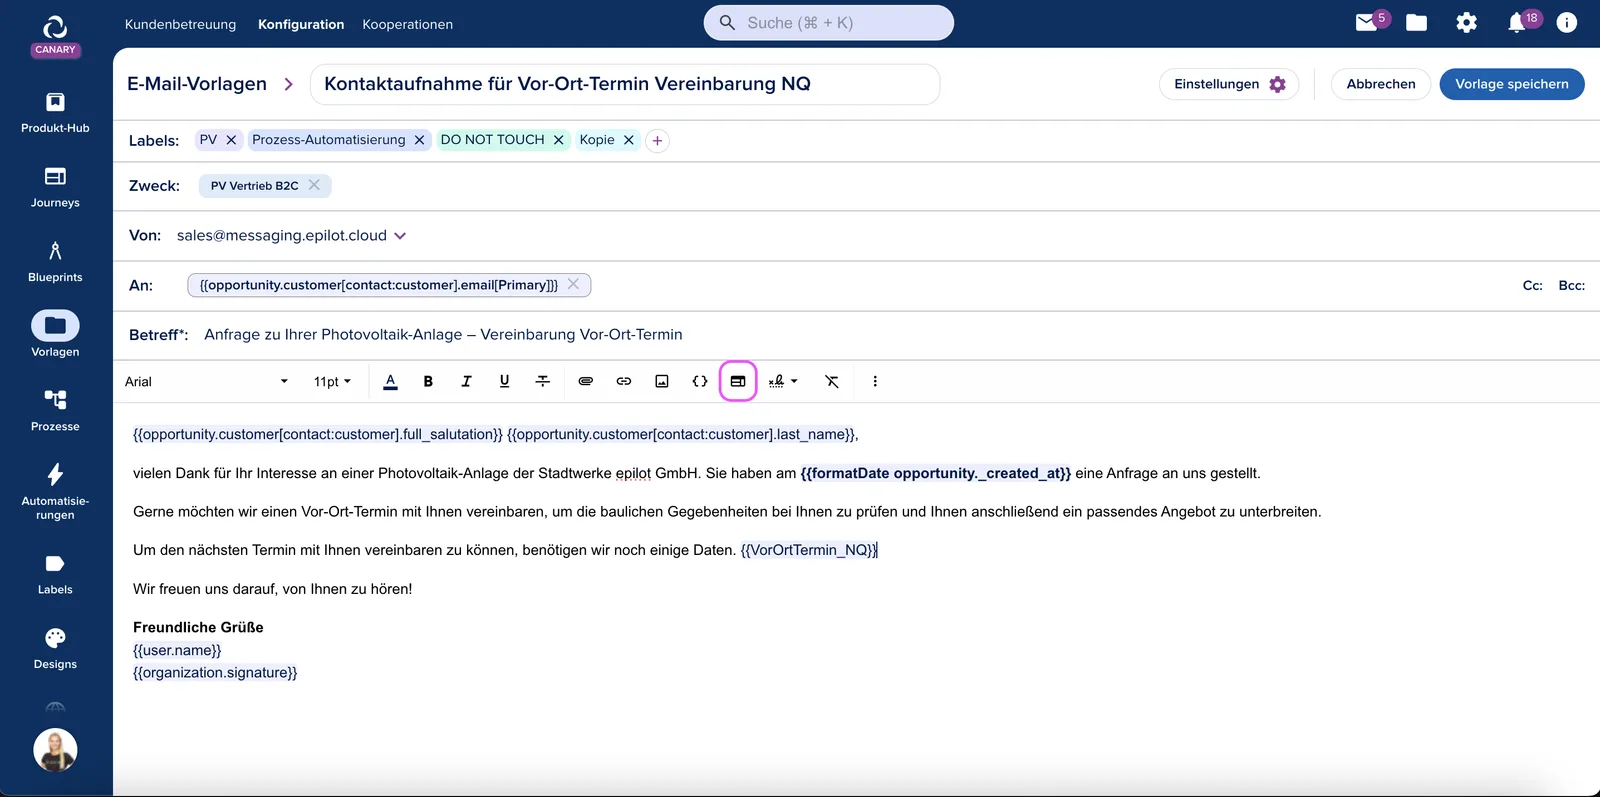Open the messages inbox with 5 badge

pyautogui.click(x=1367, y=22)
